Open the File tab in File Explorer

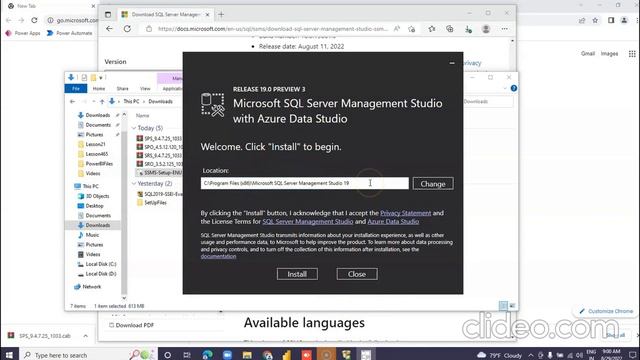click(x=76, y=89)
